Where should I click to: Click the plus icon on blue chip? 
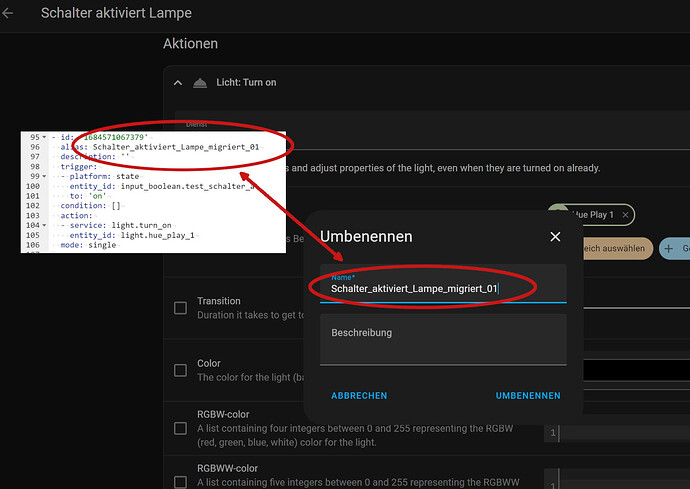[668, 249]
